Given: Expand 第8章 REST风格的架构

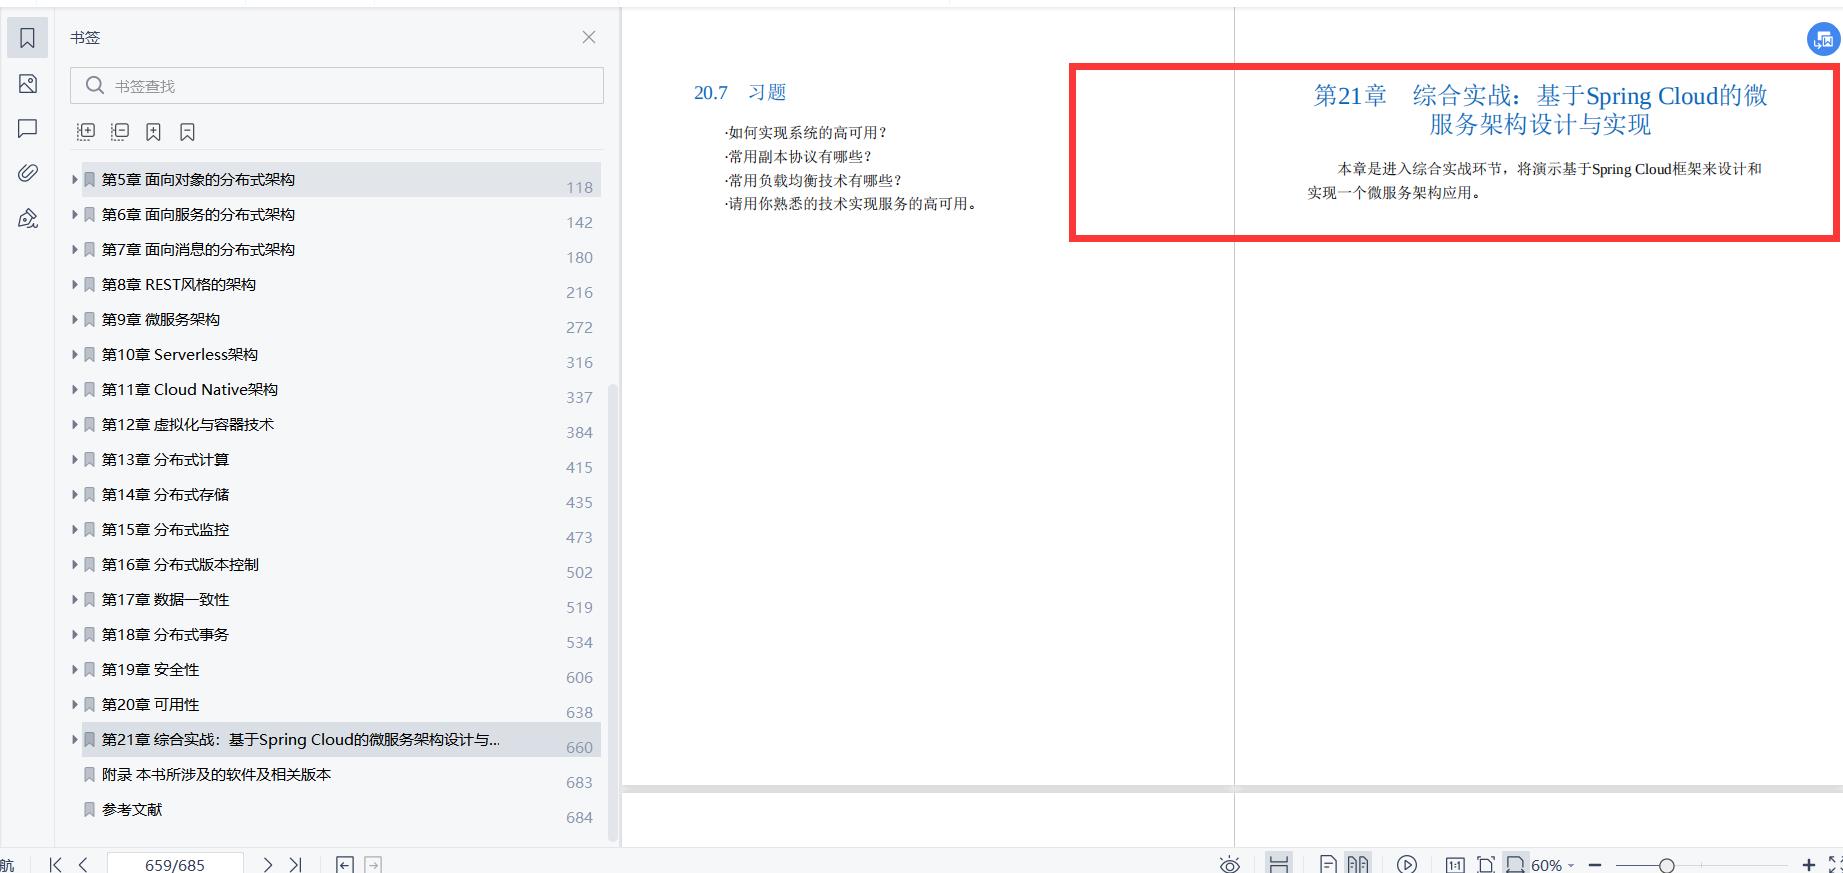Looking at the screenshot, I should pyautogui.click(x=74, y=285).
